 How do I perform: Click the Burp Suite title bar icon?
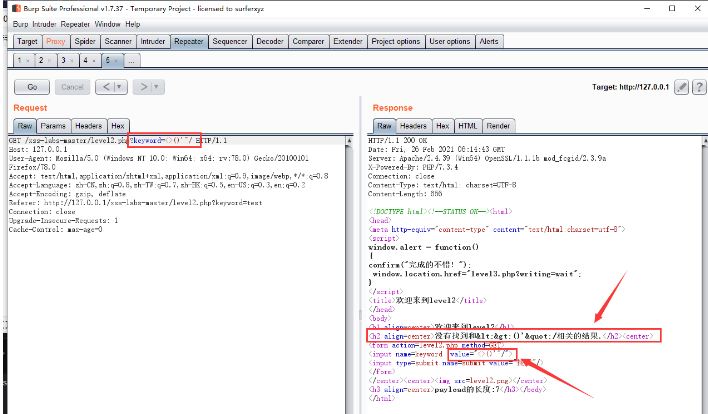point(17,9)
